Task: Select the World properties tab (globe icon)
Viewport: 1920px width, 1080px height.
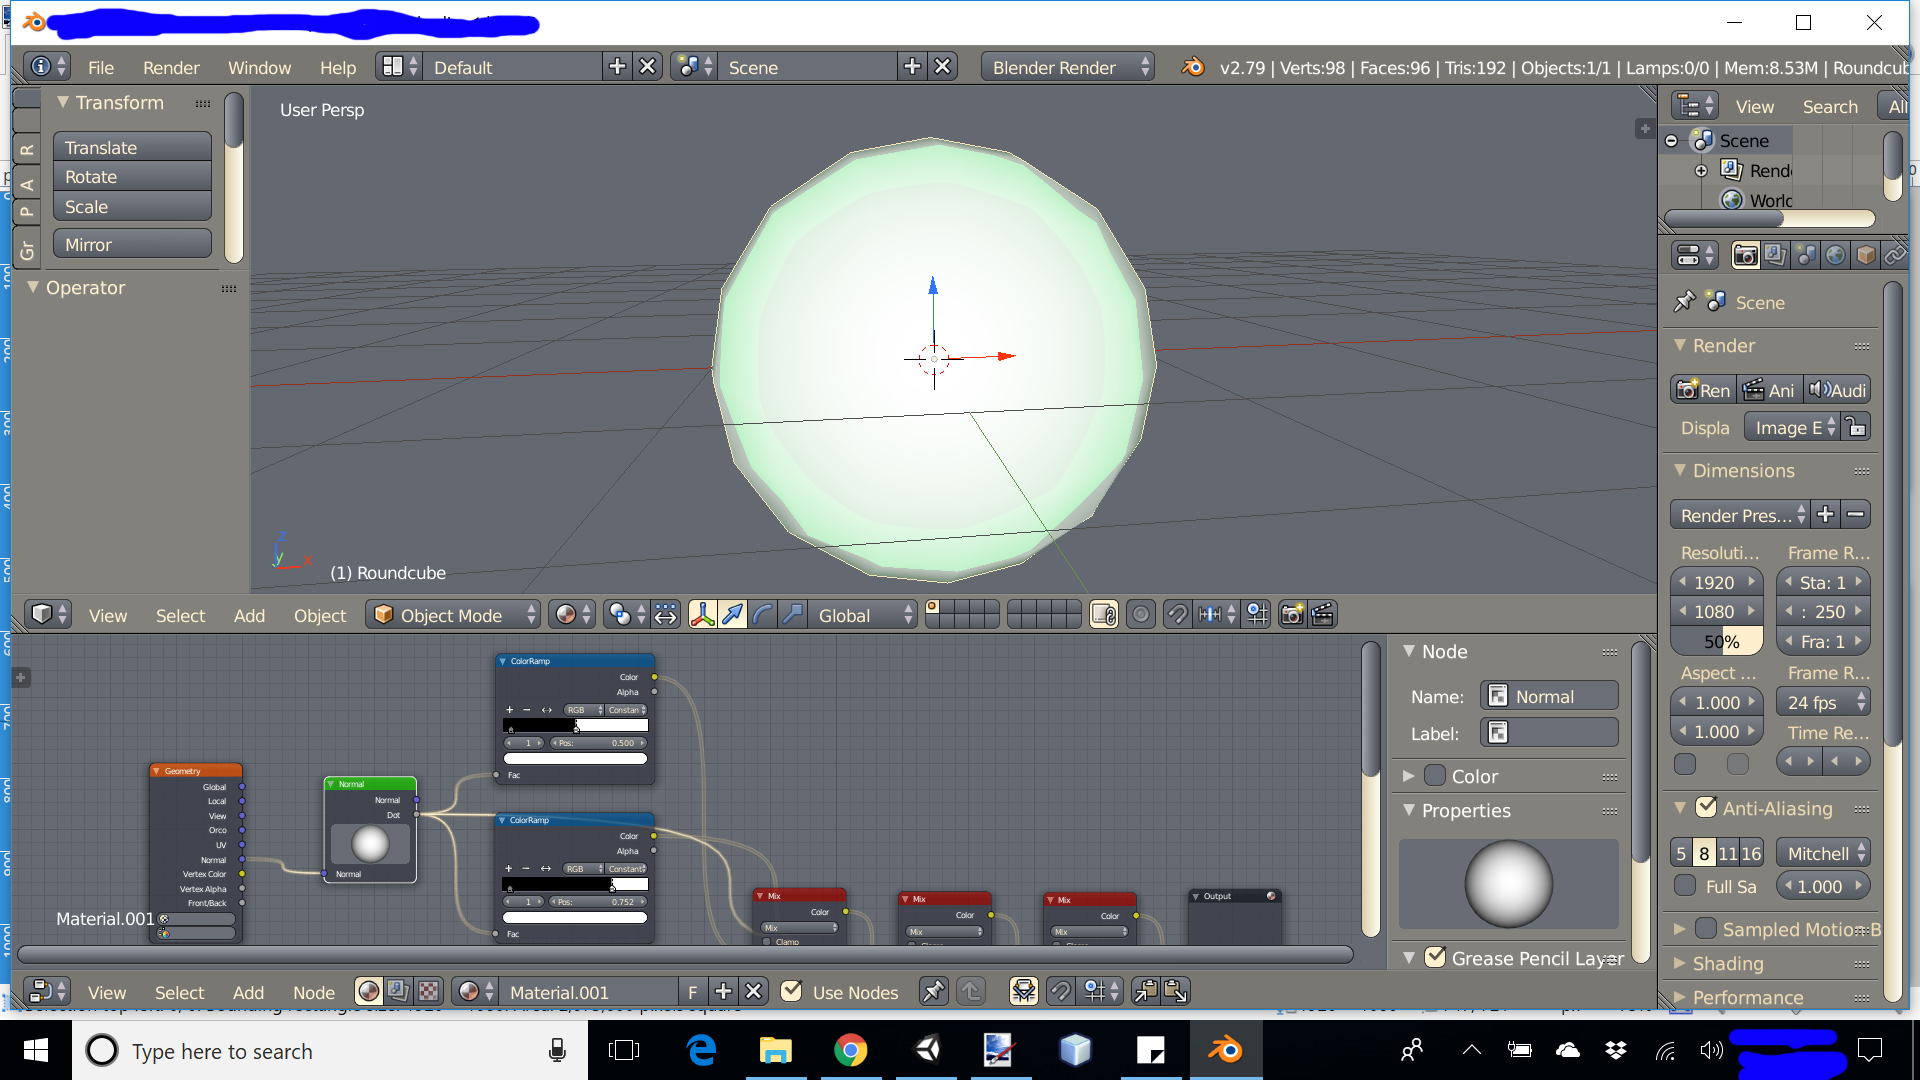Action: (1835, 255)
